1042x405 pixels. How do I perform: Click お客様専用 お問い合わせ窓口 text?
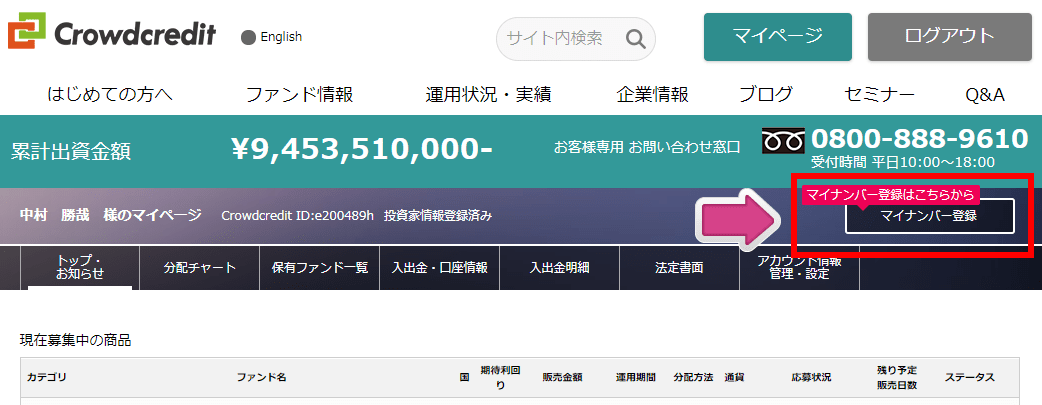click(x=647, y=147)
